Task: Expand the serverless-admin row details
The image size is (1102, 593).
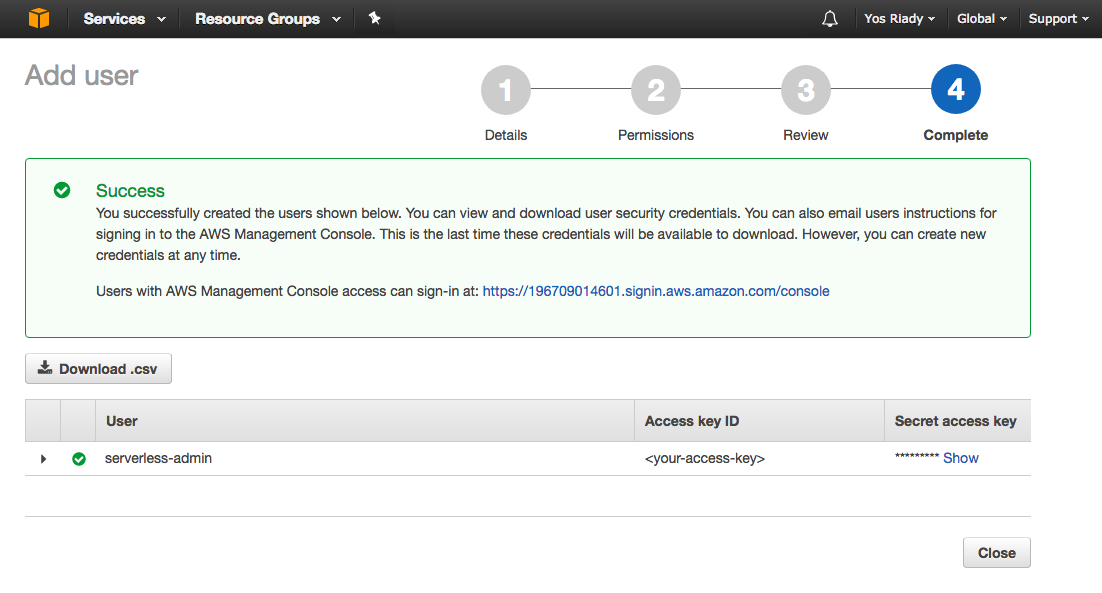Action: click(x=43, y=458)
